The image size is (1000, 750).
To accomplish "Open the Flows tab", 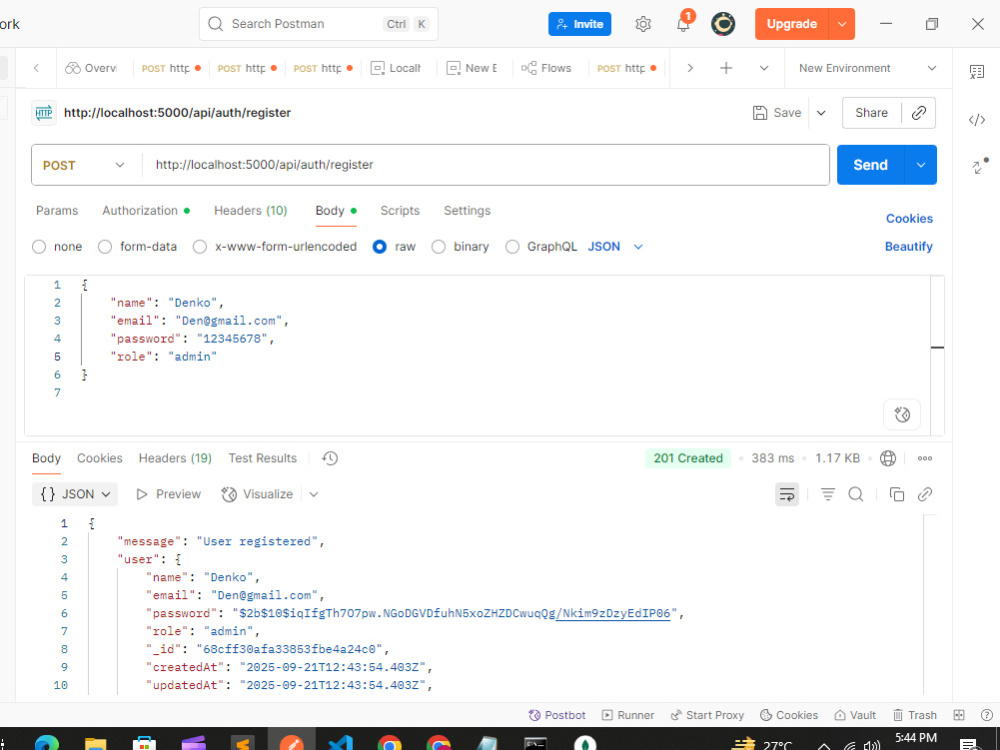I will coord(547,68).
